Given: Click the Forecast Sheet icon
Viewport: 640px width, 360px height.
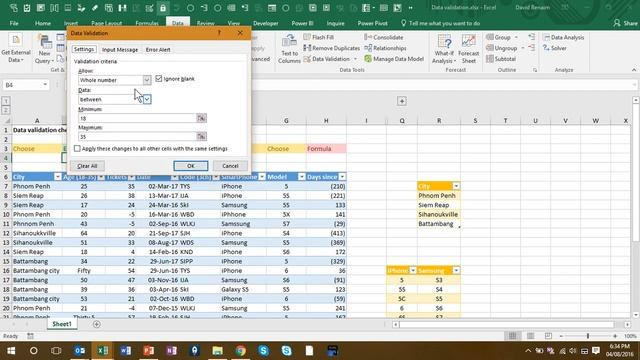Looking at the screenshot, I should pos(469,49).
